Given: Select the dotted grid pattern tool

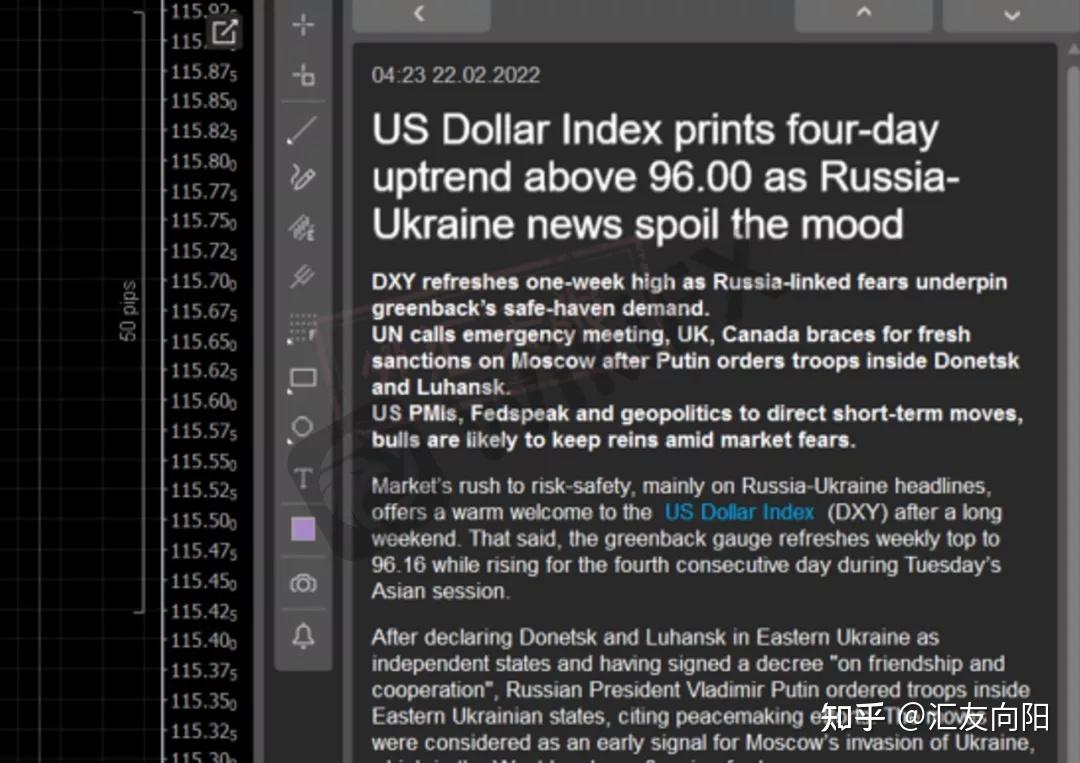Looking at the screenshot, I should click(302, 328).
